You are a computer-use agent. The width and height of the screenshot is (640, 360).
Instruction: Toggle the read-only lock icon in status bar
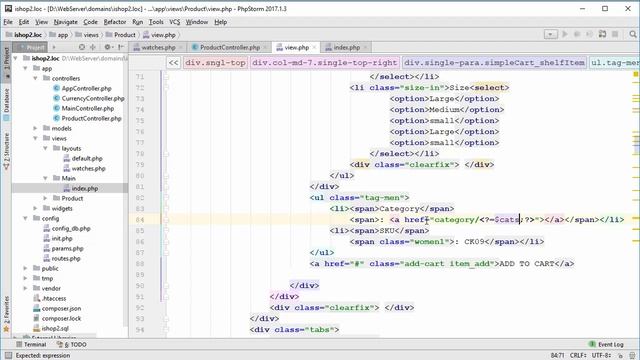coord(620,356)
